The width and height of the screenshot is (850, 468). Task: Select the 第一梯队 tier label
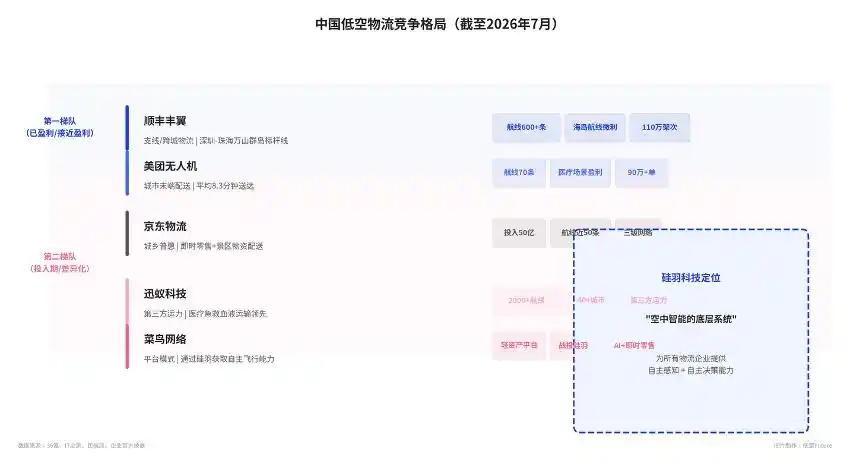[x=60, y=127]
